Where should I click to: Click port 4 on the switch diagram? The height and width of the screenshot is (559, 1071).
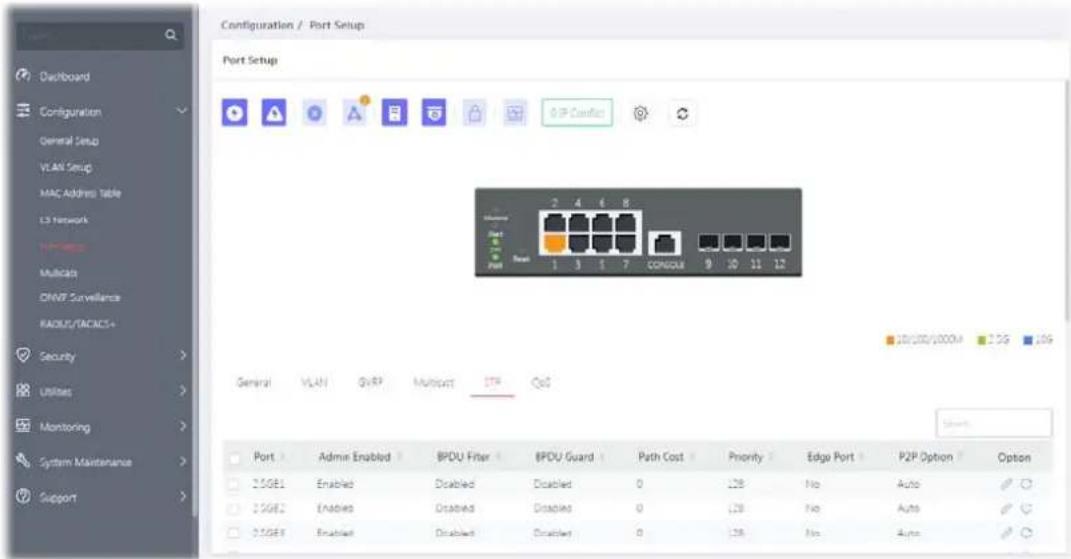579,222
